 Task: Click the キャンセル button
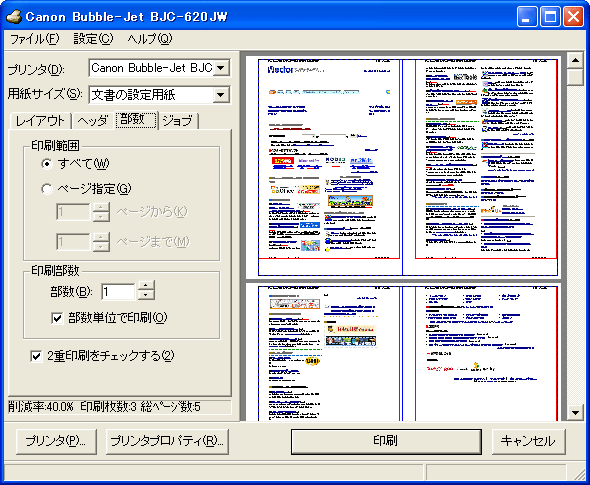[x=528, y=441]
